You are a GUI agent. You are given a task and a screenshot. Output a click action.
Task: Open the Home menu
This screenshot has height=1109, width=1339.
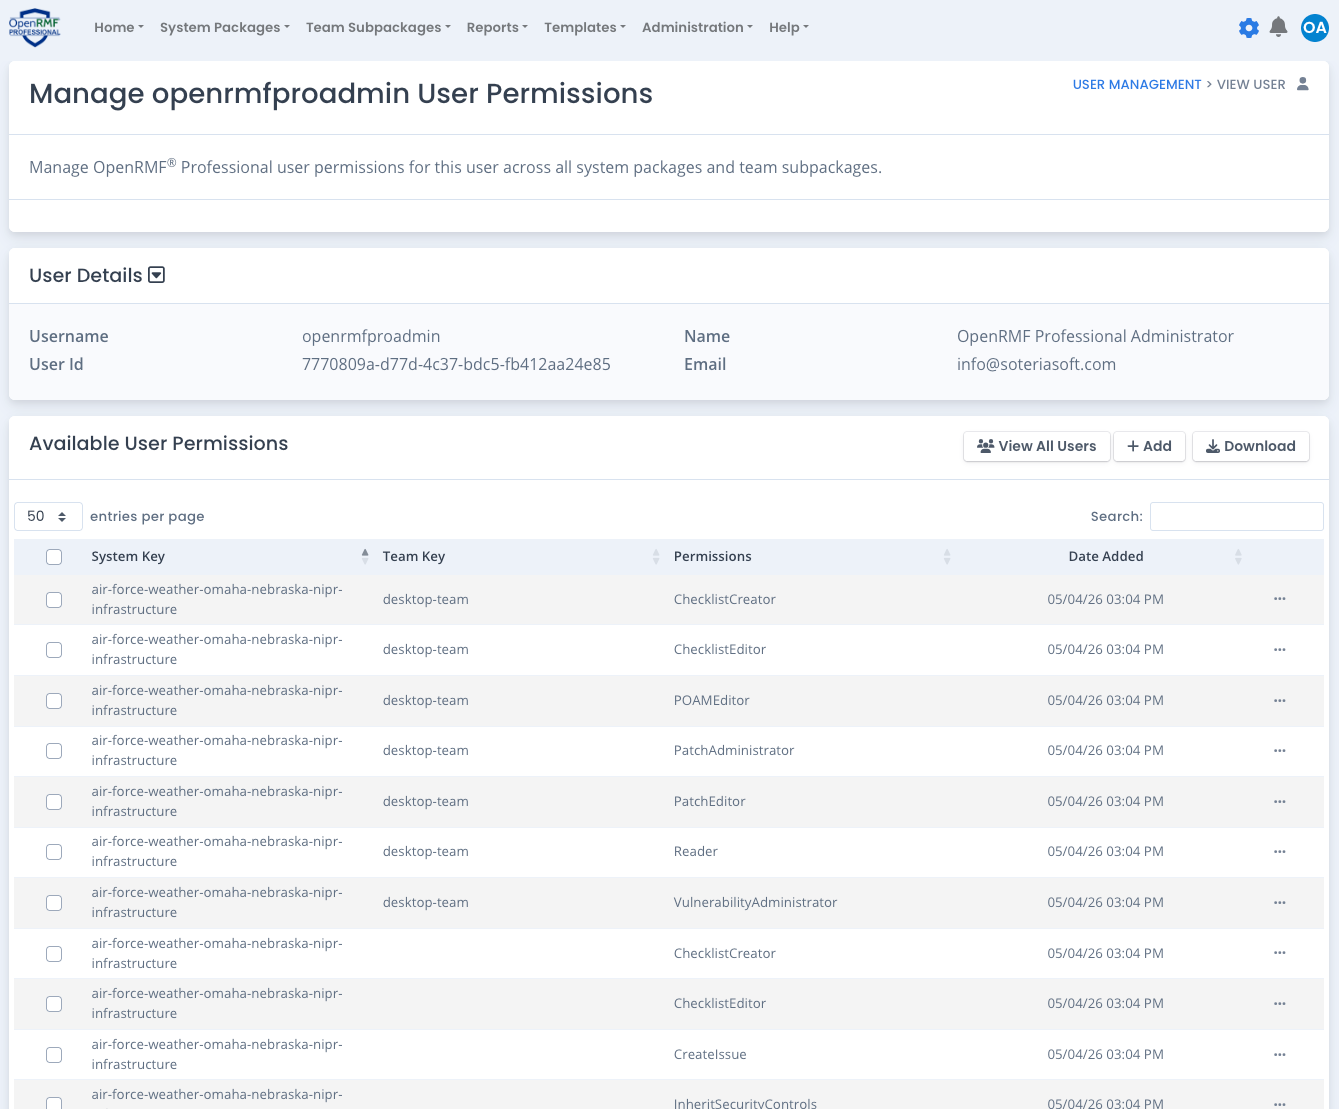click(119, 27)
